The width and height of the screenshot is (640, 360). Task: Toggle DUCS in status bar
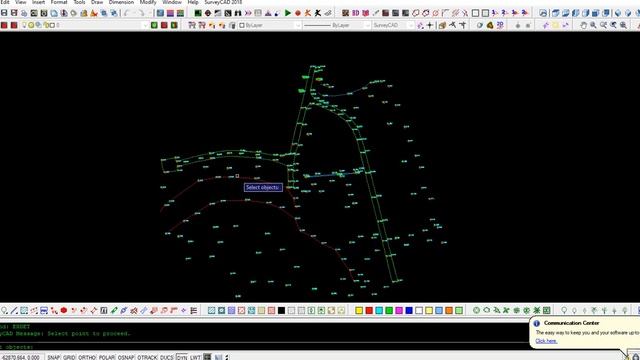[x=167, y=357]
